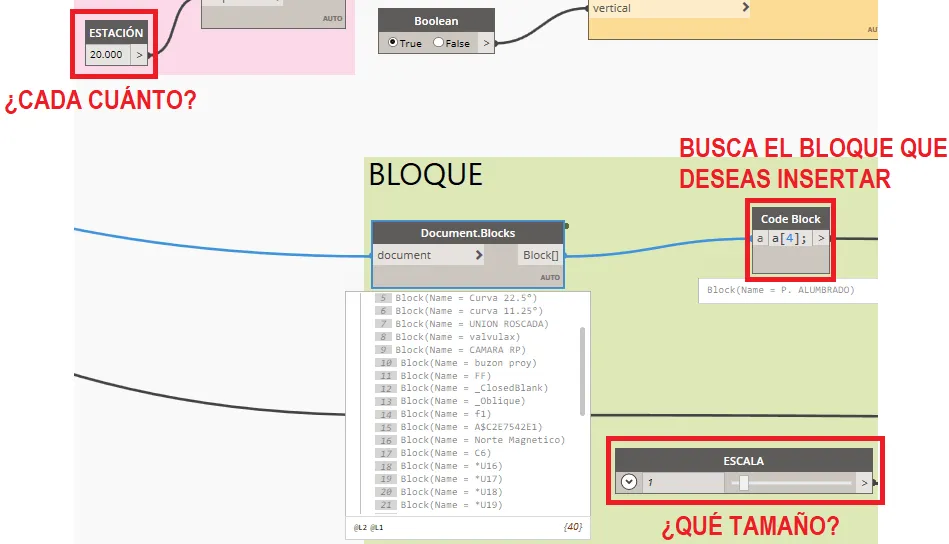Select list item Block(Name = valvulax)

pos(458,336)
